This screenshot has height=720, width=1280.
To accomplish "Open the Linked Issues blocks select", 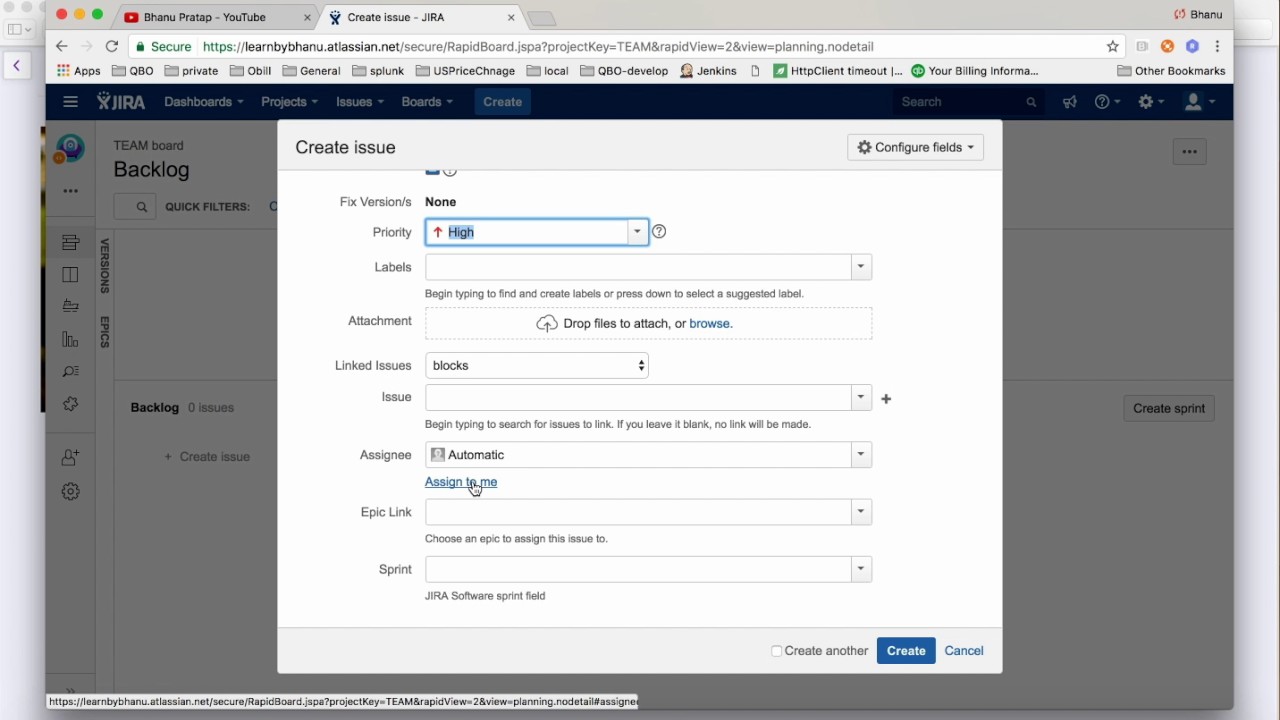I will [x=537, y=365].
